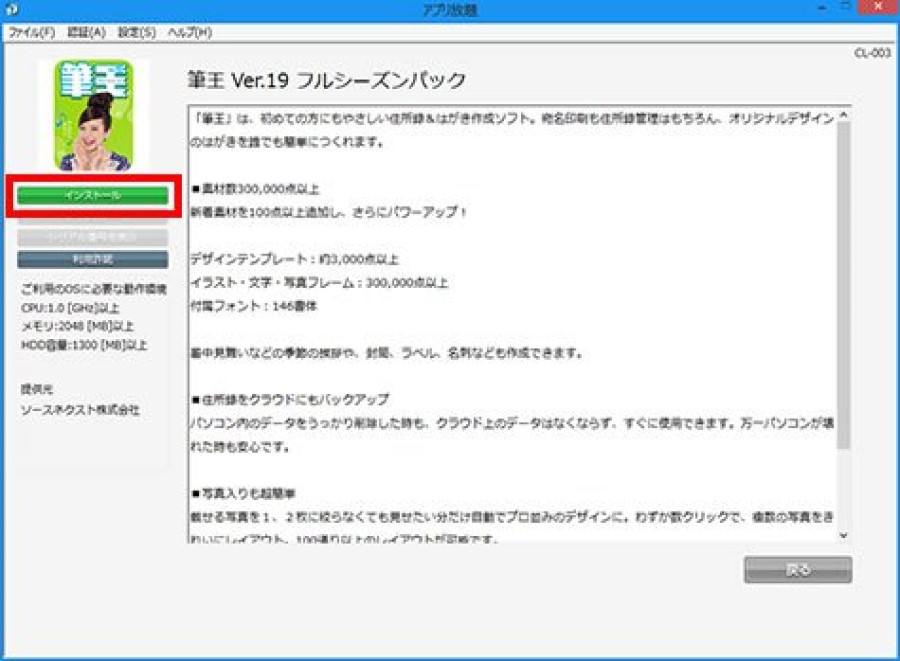Image resolution: width=900 pixels, height=661 pixels.
Task: Click the デザインテンプレート：約3,000点以上 line
Action: (294, 259)
